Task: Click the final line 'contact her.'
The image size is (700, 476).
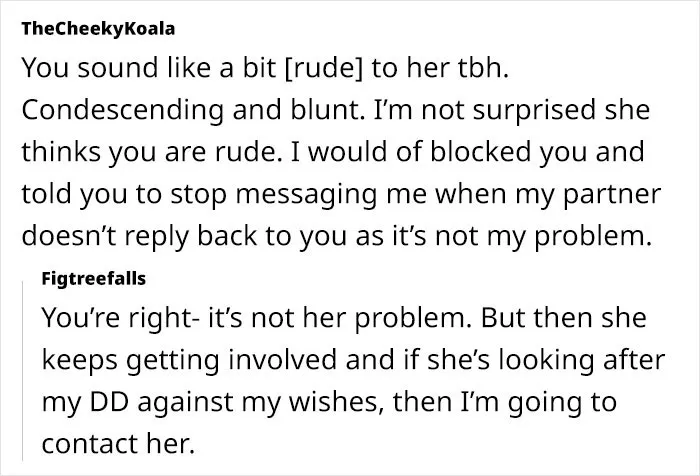Action: pos(118,444)
